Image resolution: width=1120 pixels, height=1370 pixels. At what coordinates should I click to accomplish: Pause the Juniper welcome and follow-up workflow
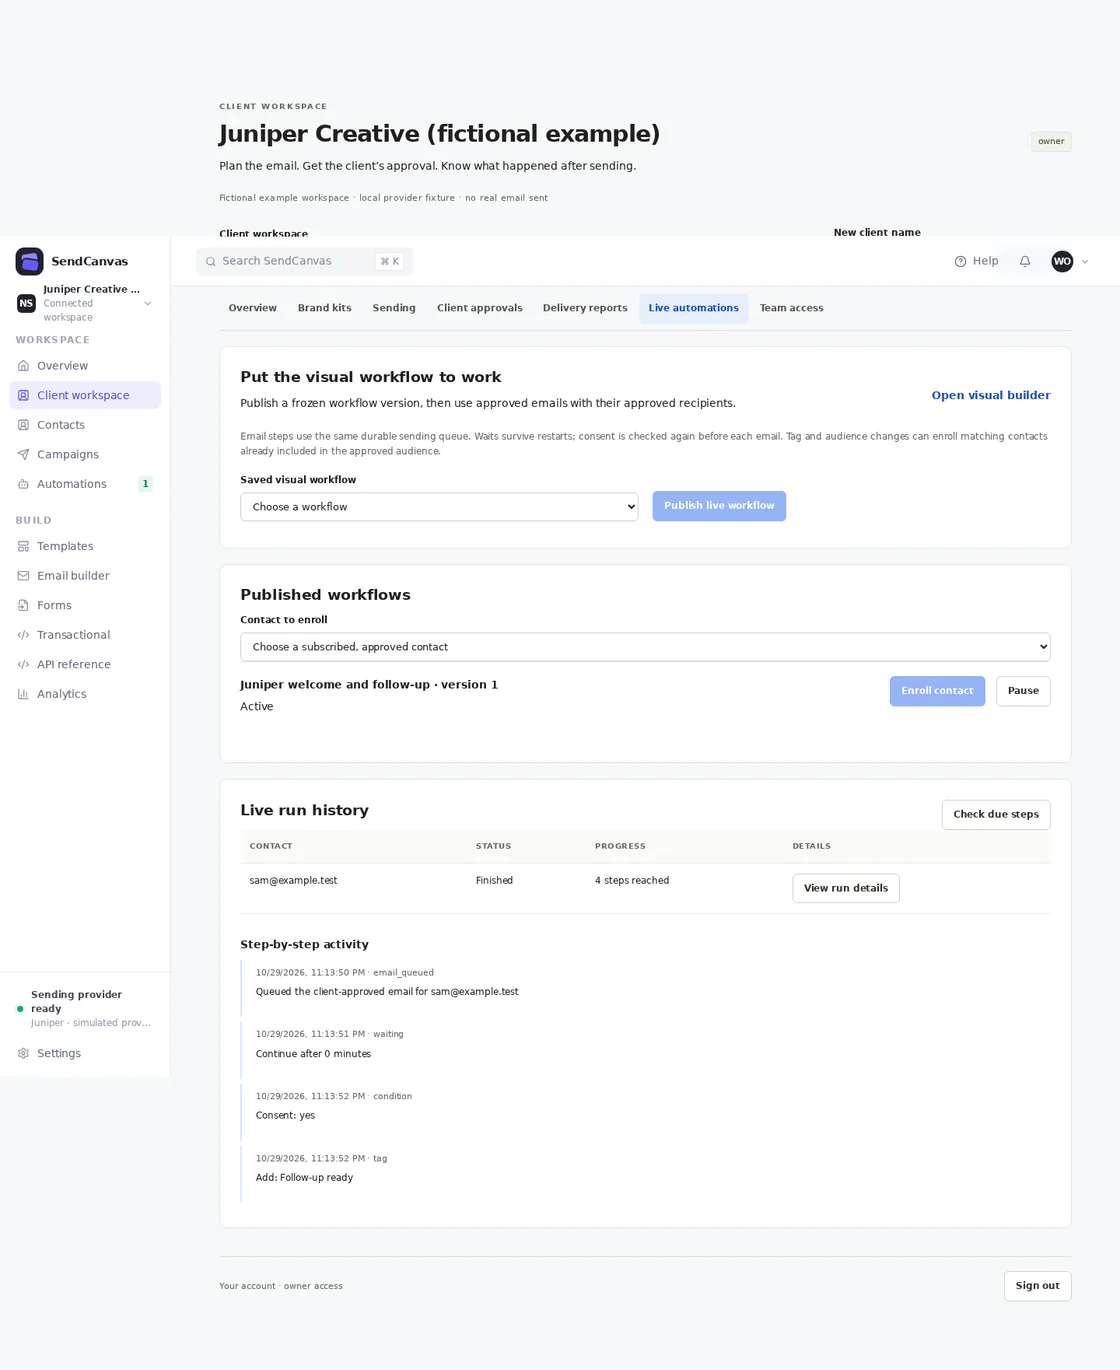[x=1023, y=691]
